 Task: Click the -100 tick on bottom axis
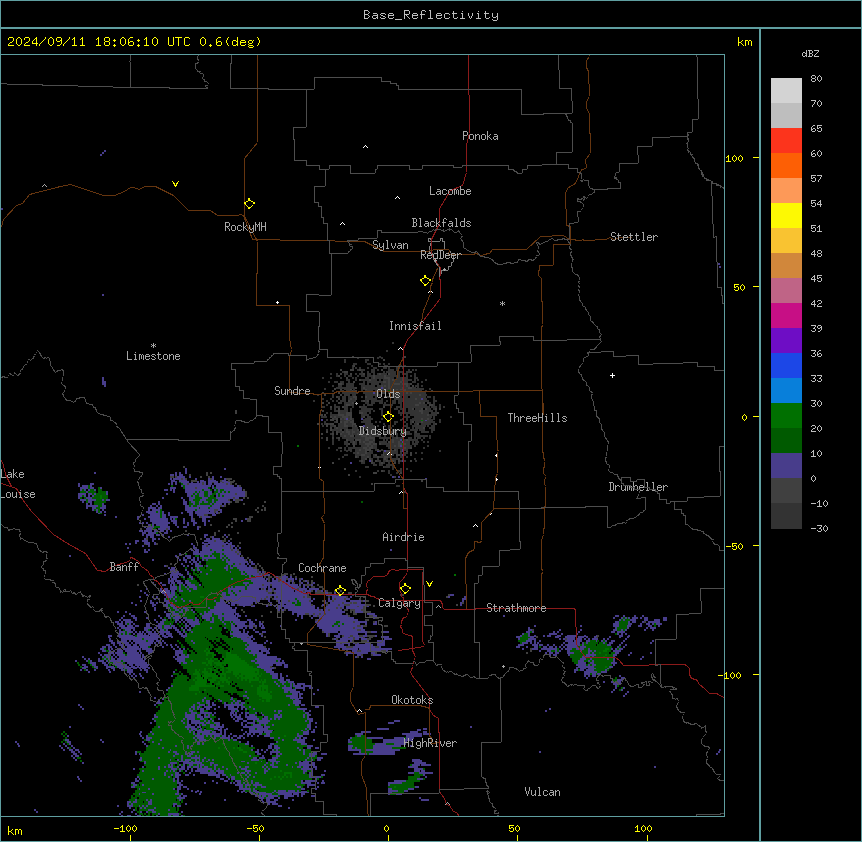(x=125, y=828)
